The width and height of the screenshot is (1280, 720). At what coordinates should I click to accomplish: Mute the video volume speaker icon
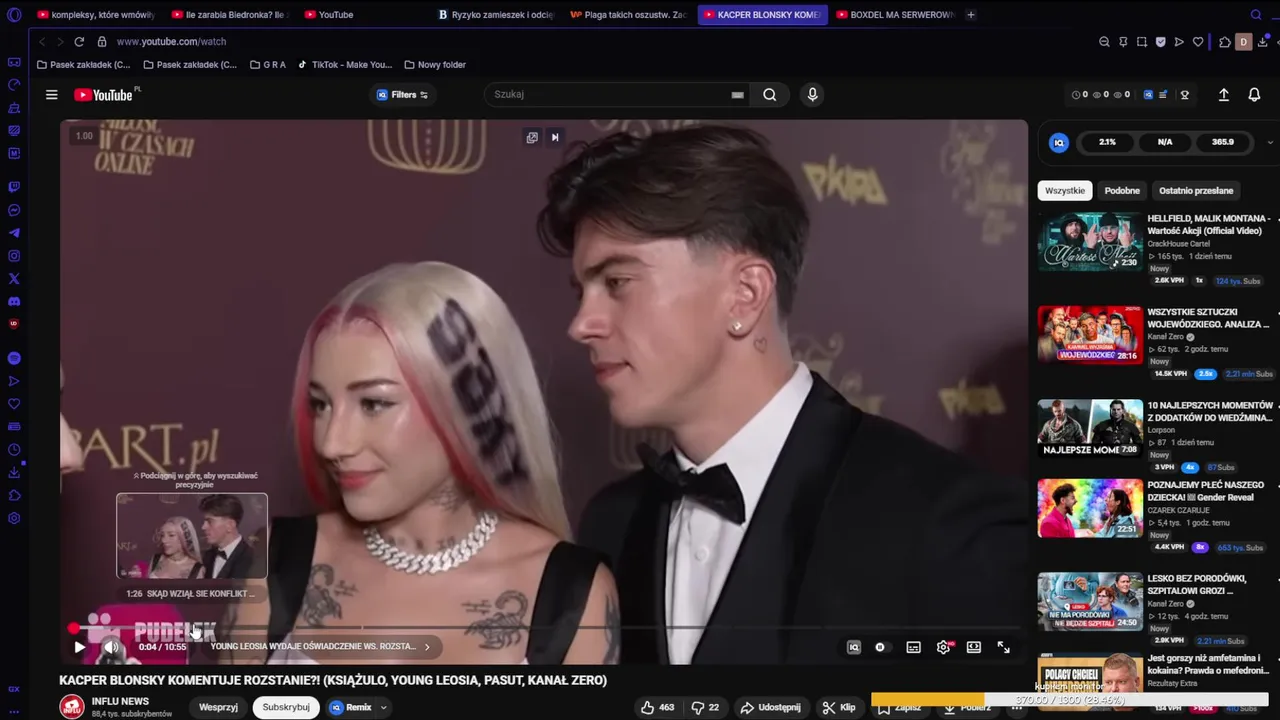pos(111,647)
